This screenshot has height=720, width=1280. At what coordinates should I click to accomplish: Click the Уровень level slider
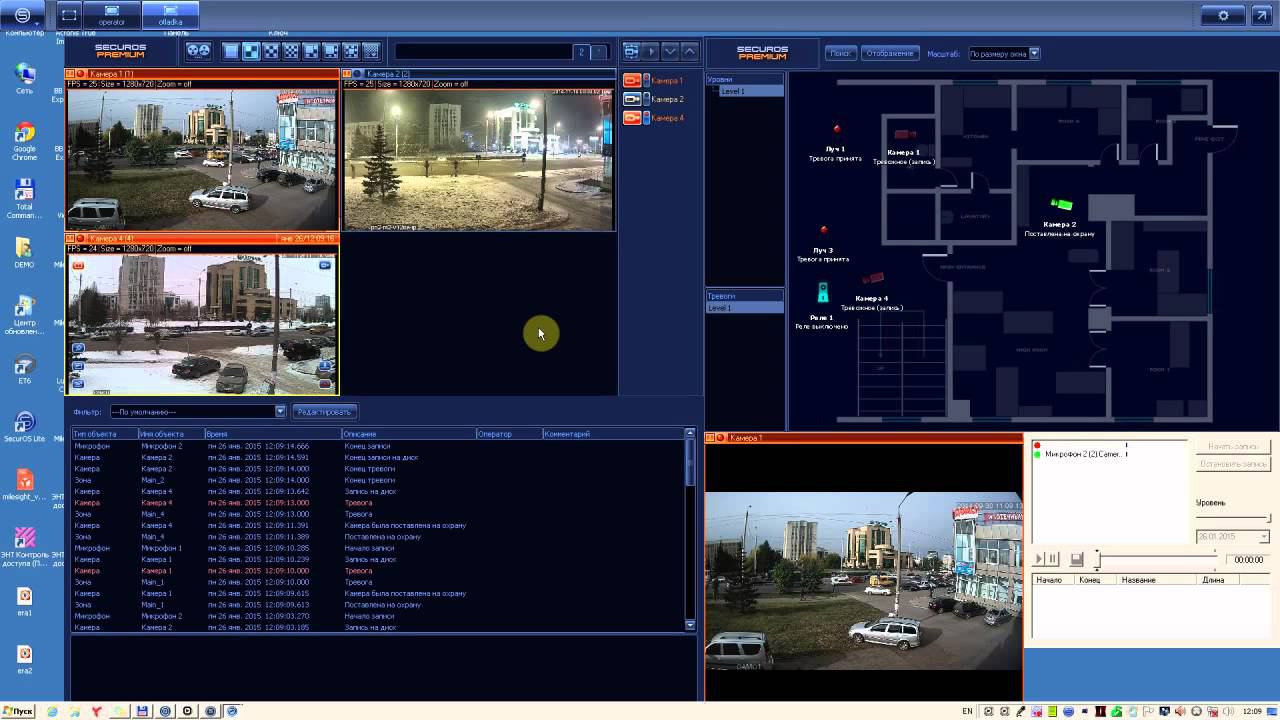[x=1234, y=518]
